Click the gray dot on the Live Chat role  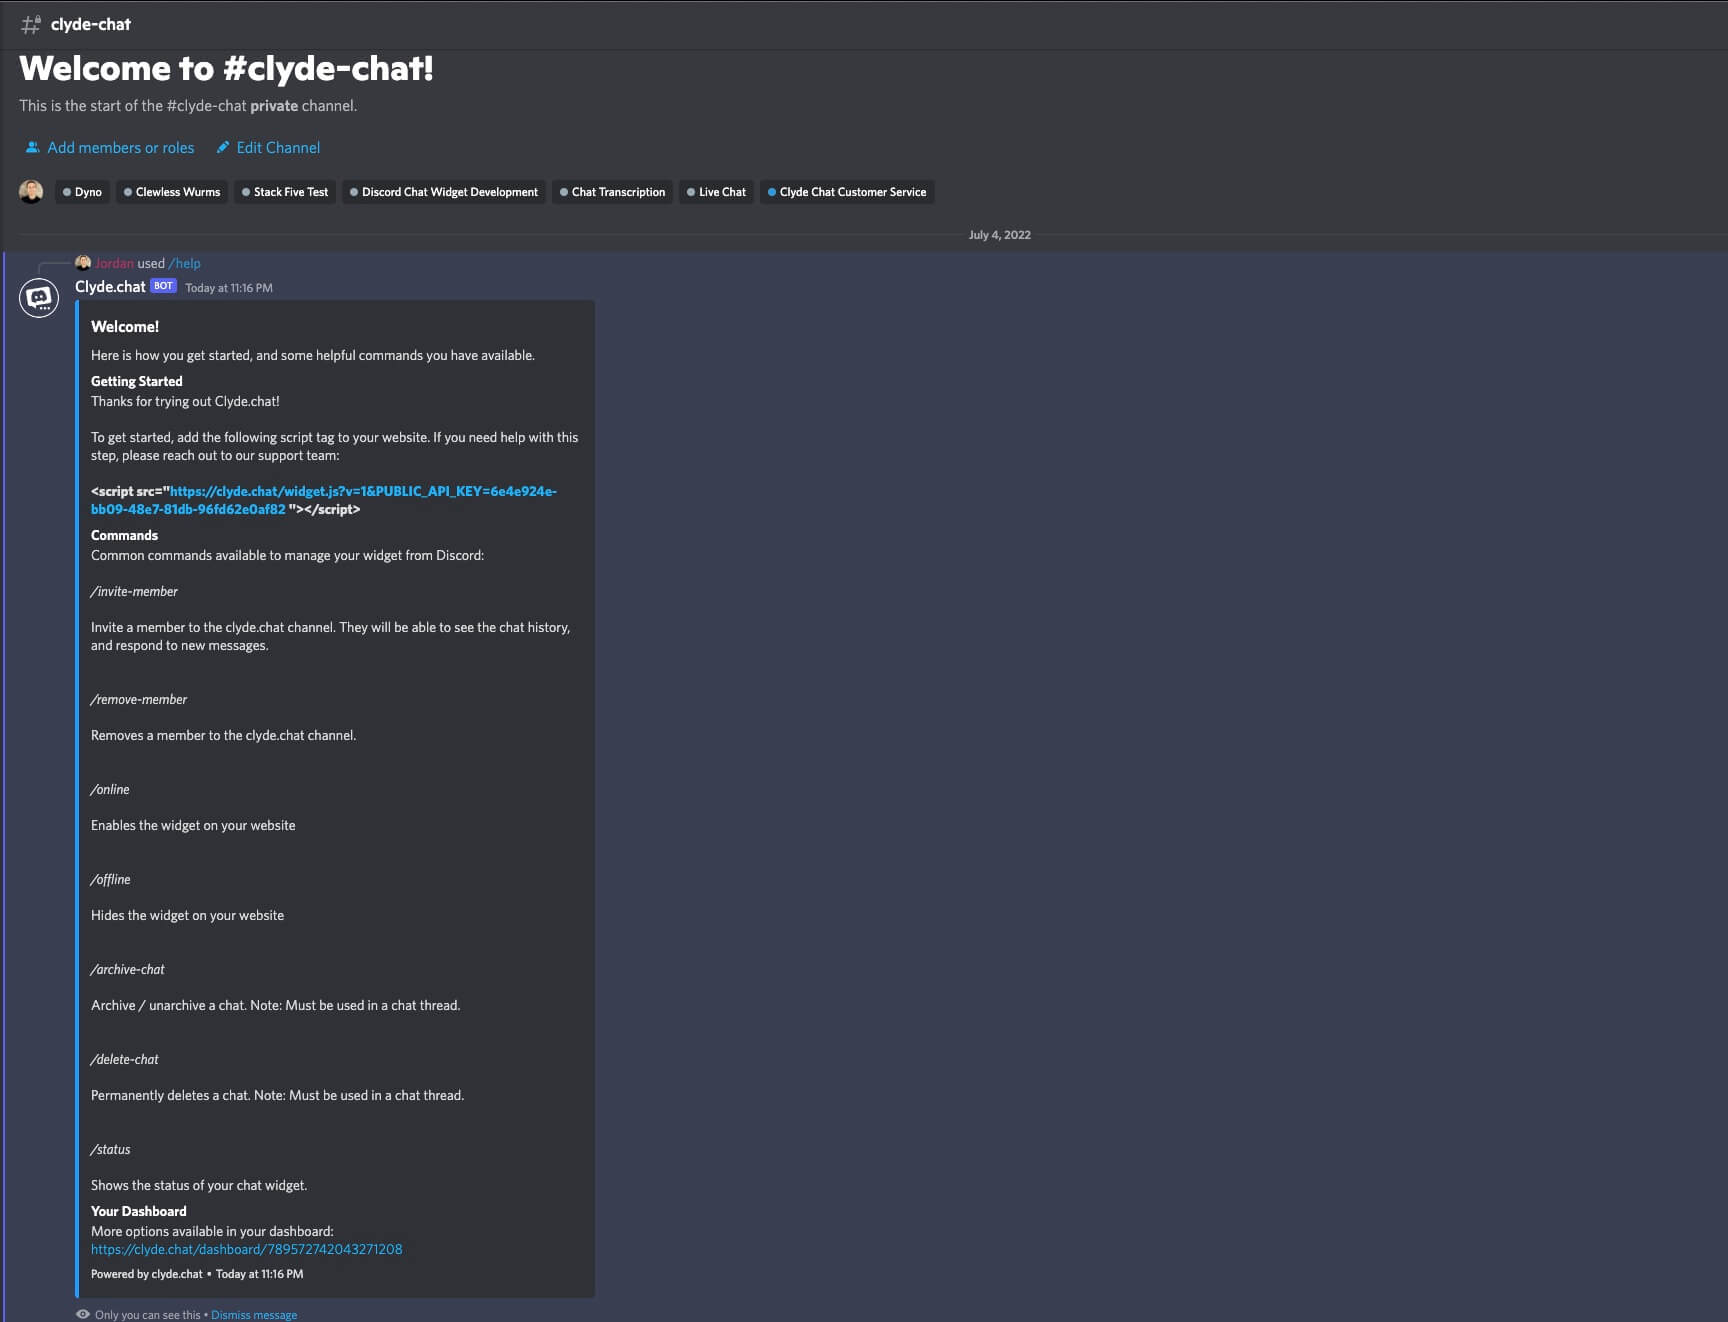pos(691,192)
